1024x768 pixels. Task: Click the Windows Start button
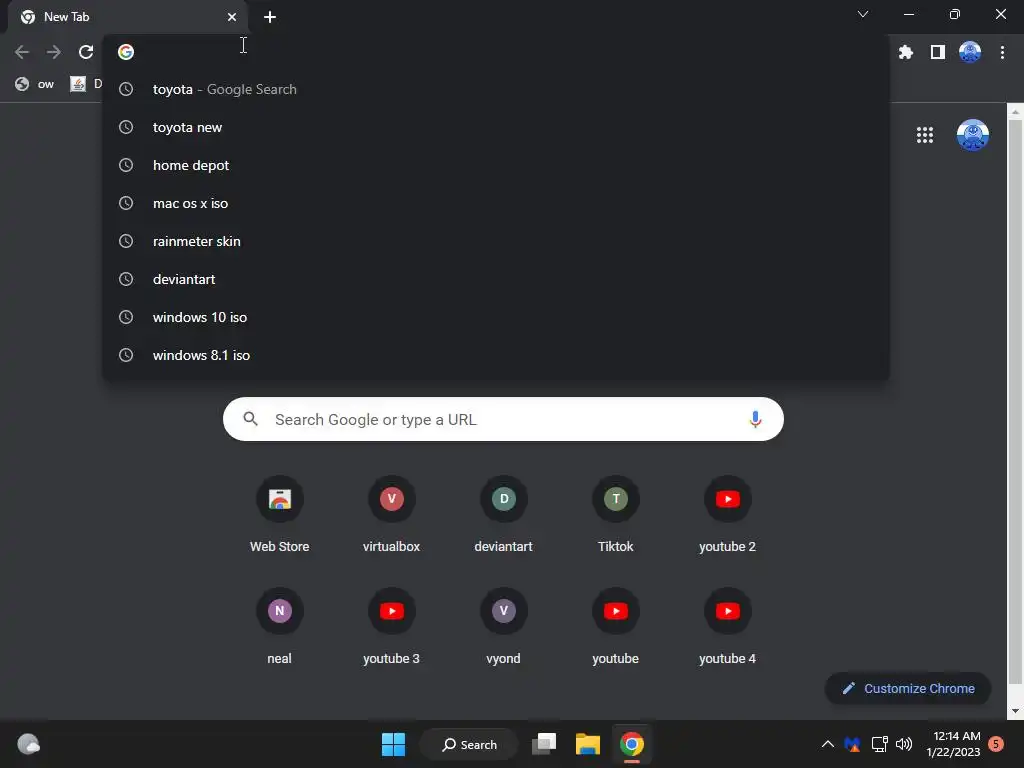393,744
